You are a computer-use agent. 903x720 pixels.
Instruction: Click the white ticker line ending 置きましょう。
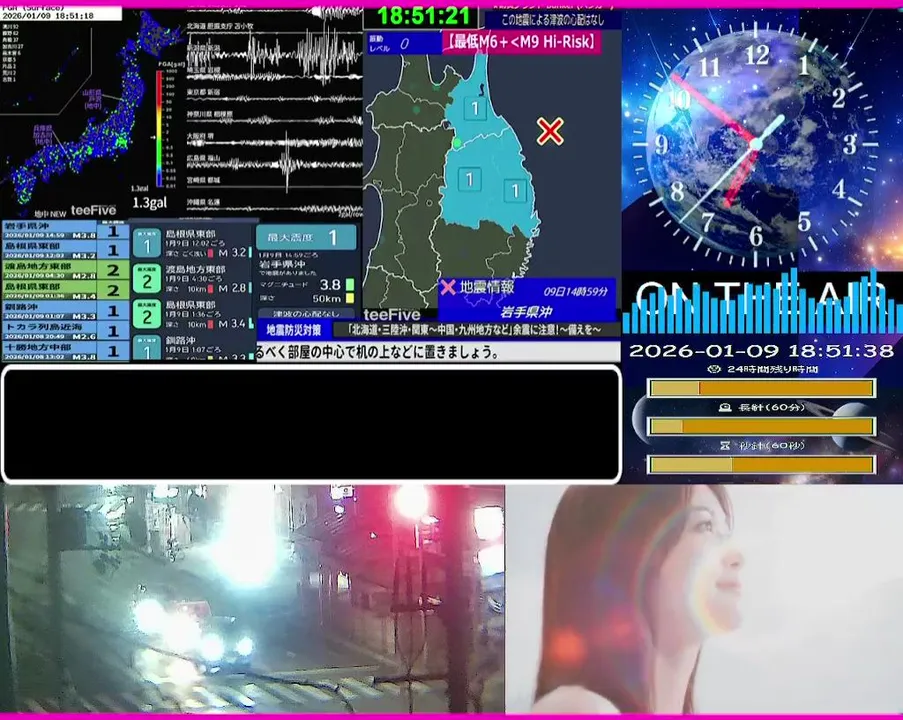(438, 351)
